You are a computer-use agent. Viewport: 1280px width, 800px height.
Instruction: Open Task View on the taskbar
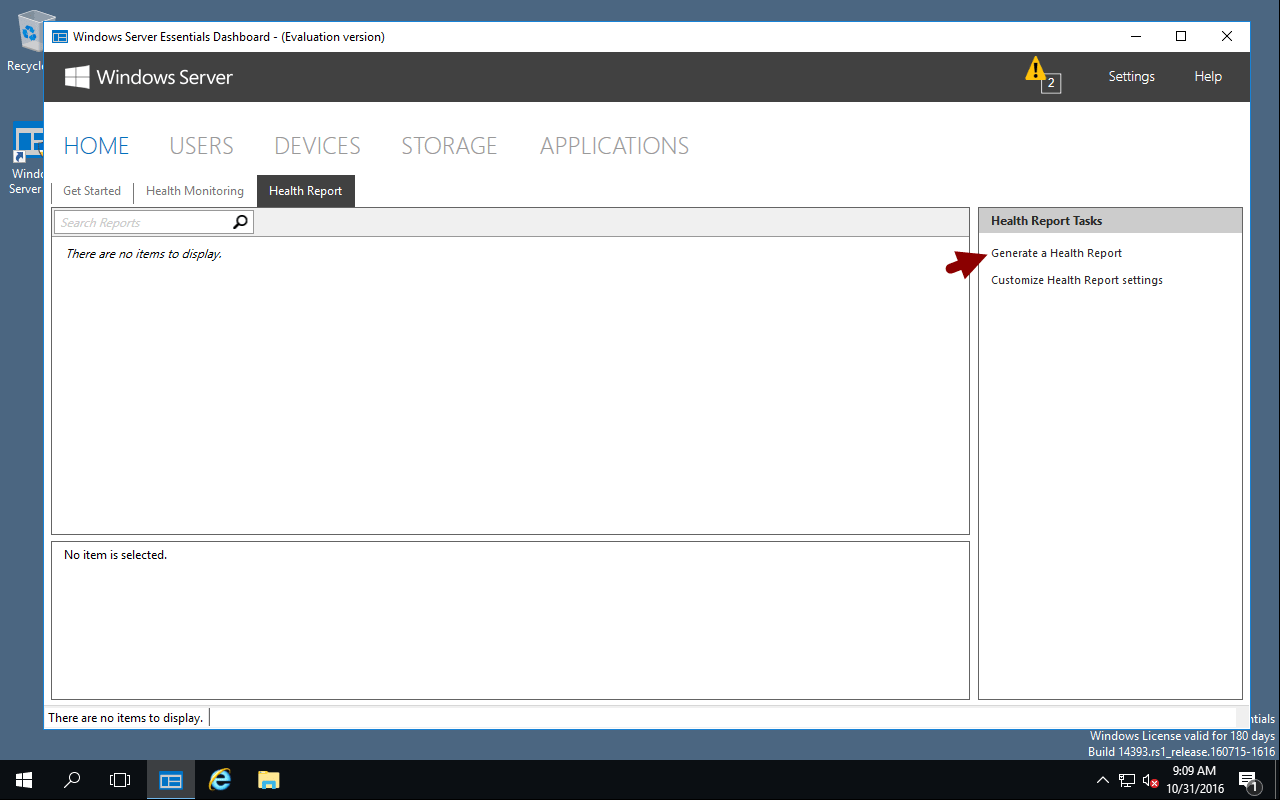click(x=120, y=780)
